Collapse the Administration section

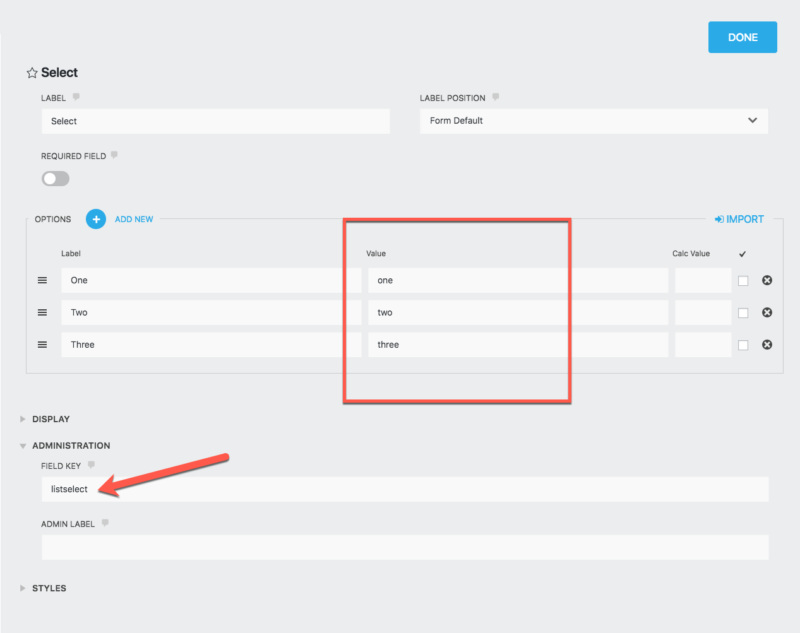click(x=70, y=446)
